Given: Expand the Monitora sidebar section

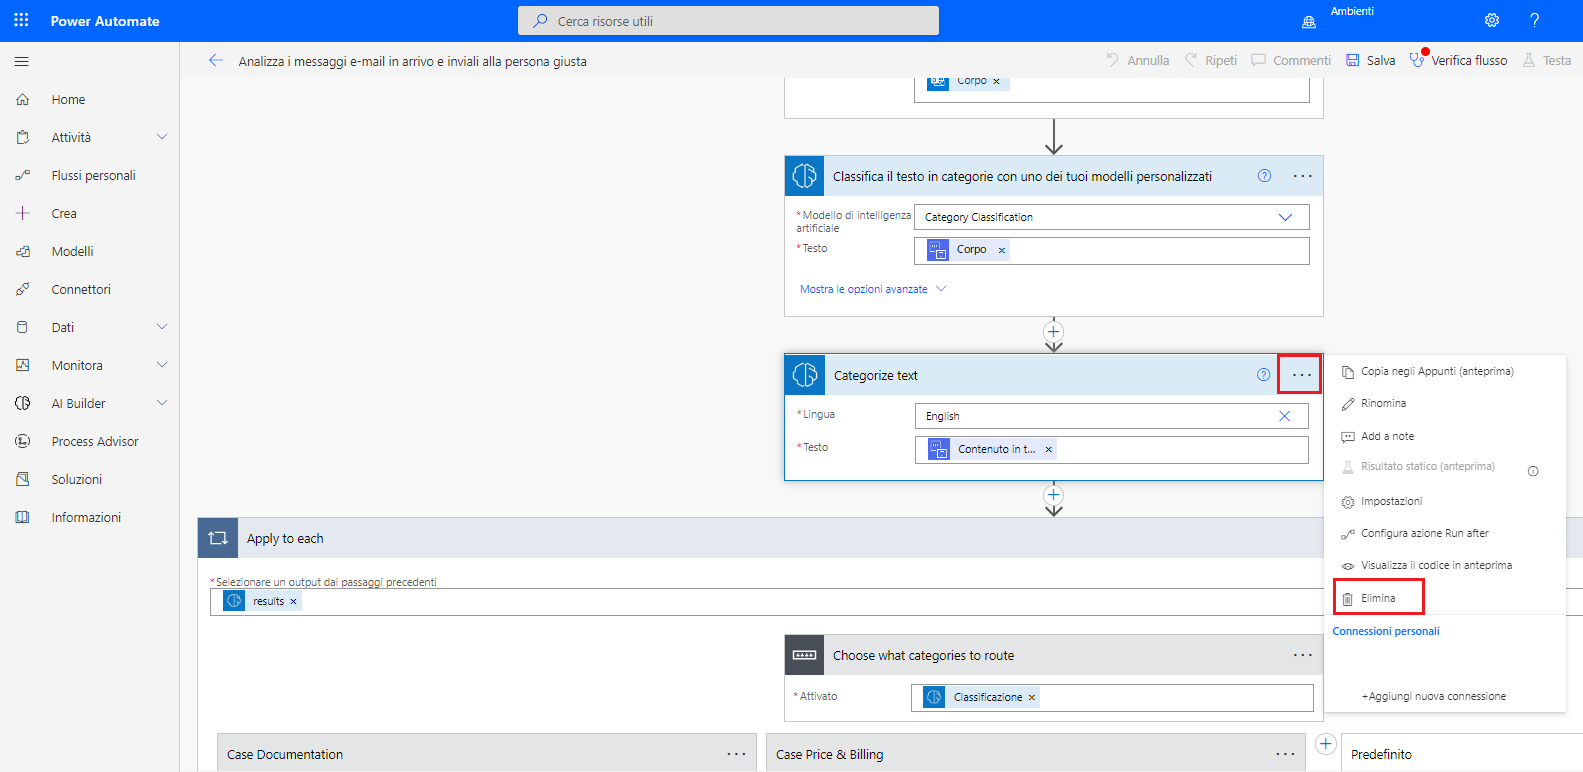Looking at the screenshot, I should 162,365.
